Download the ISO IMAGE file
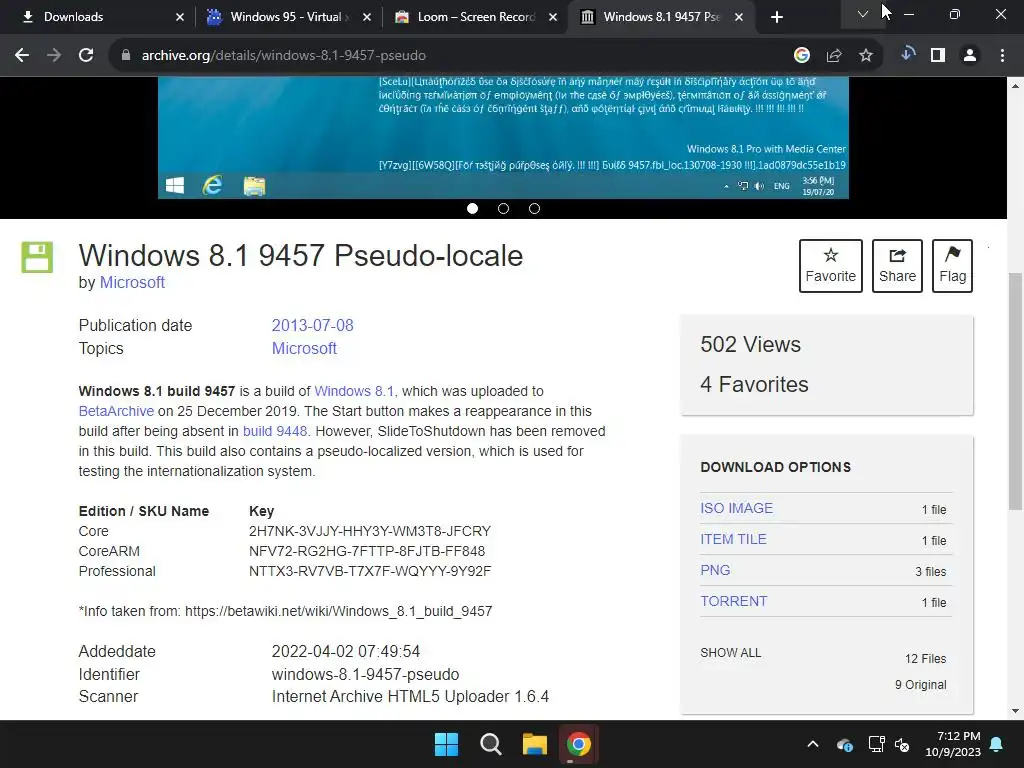Viewport: 1024px width, 768px height. pyautogui.click(x=736, y=508)
